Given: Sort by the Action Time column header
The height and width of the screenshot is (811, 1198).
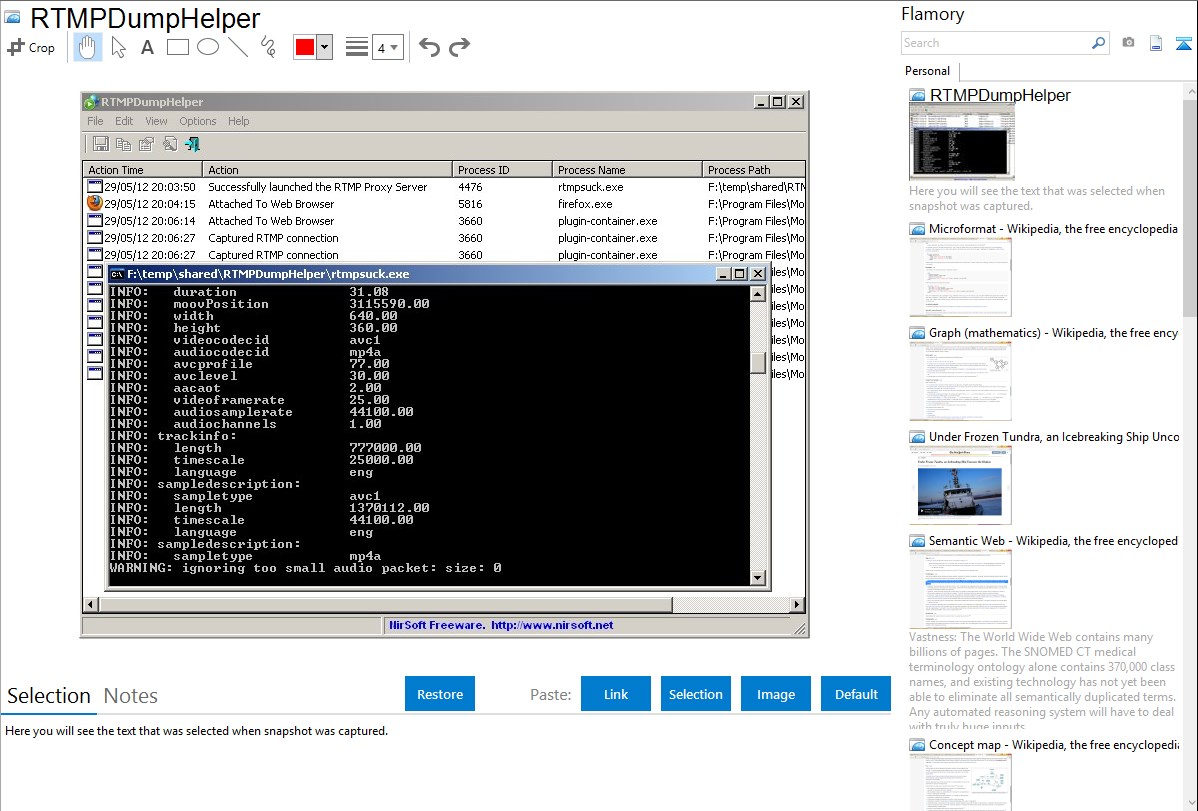Looking at the screenshot, I should click(x=142, y=170).
